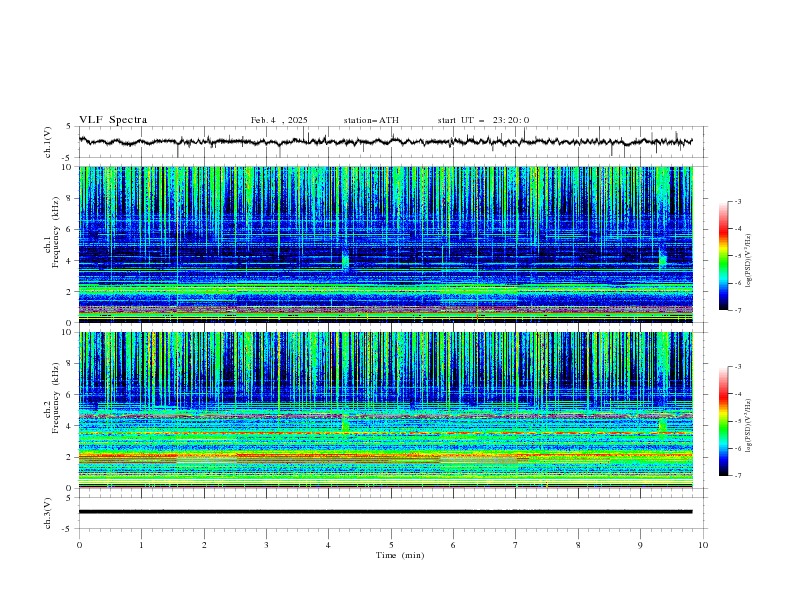
Task: Click the ch.2 "Frequency (kHz)" axis label
Action: tap(56, 398)
